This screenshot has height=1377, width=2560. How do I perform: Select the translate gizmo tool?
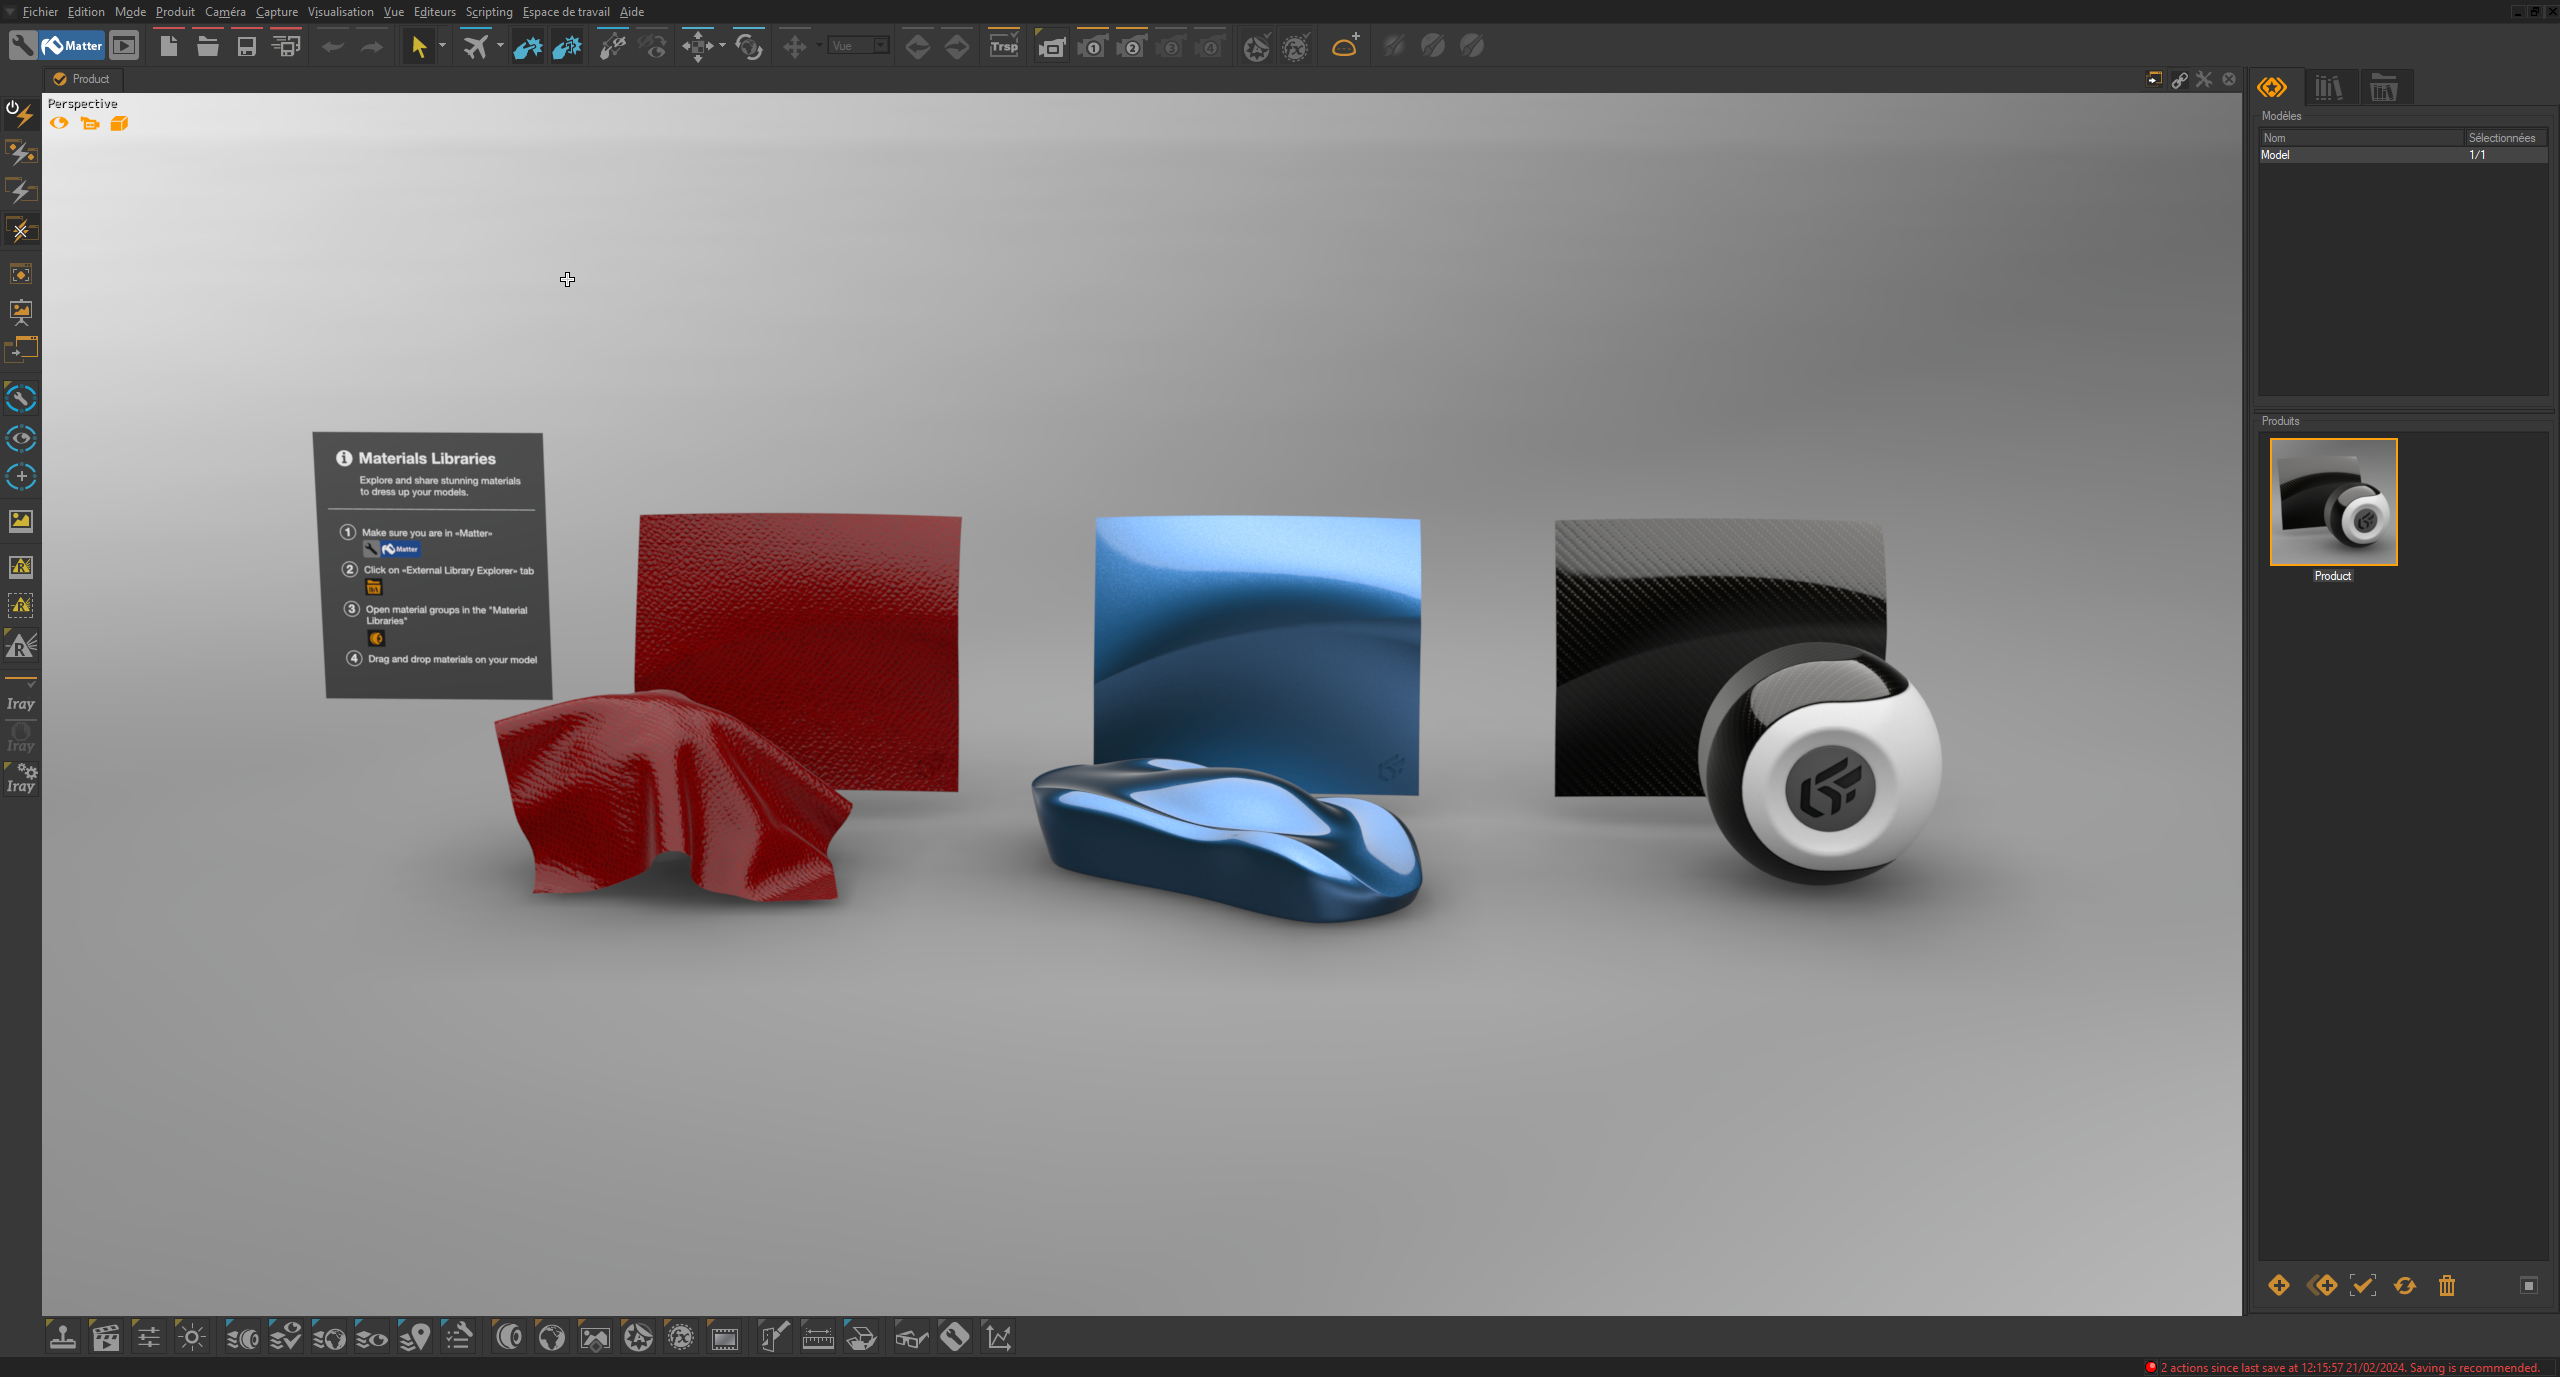point(698,45)
